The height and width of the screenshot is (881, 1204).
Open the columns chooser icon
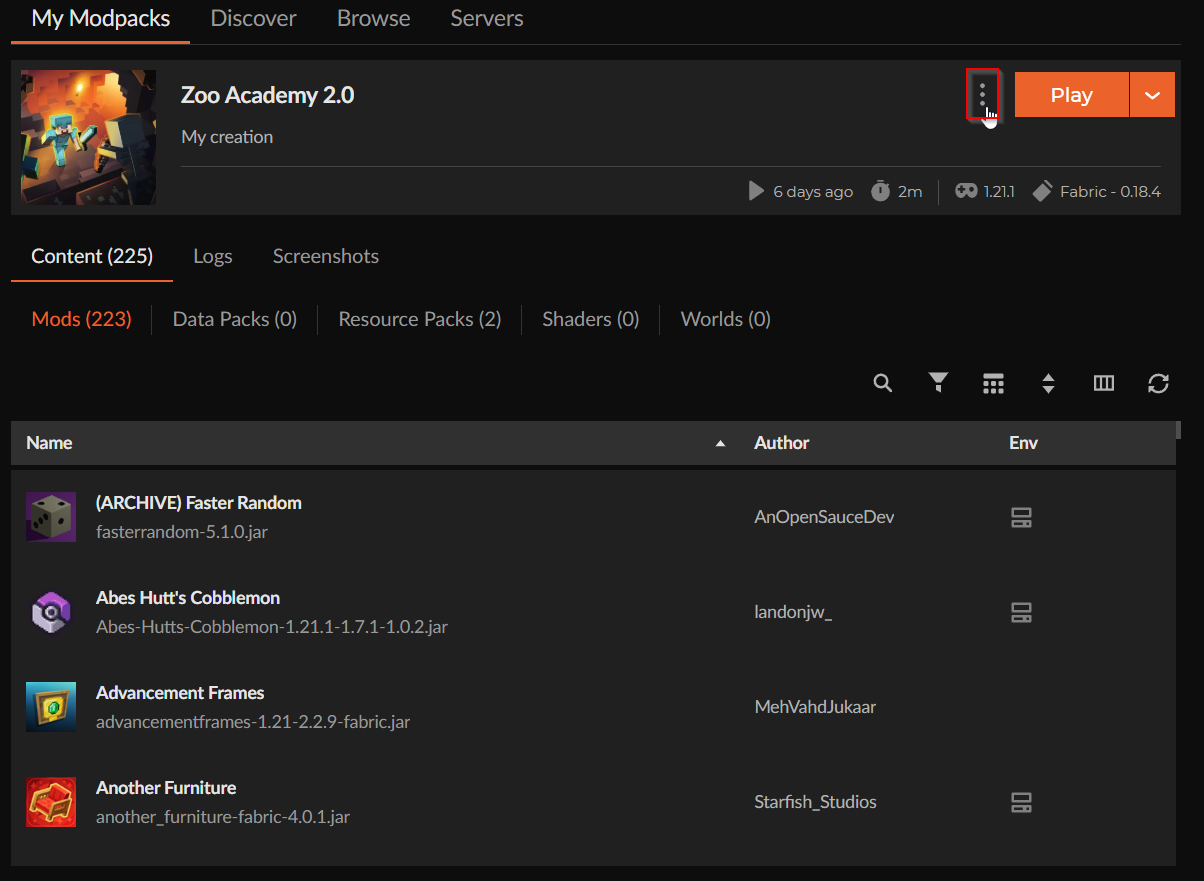pos(1104,383)
